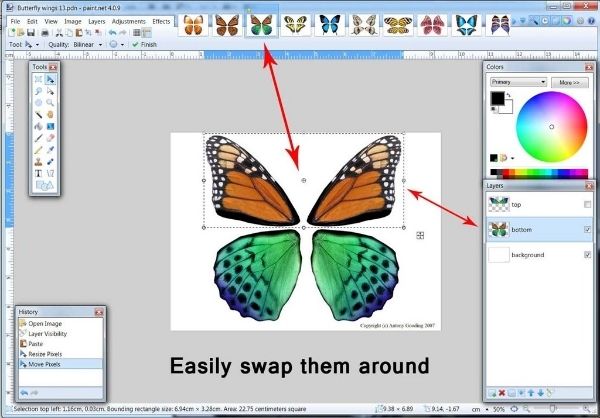Open the palette options dropdown arrow

pyautogui.click(x=512, y=158)
